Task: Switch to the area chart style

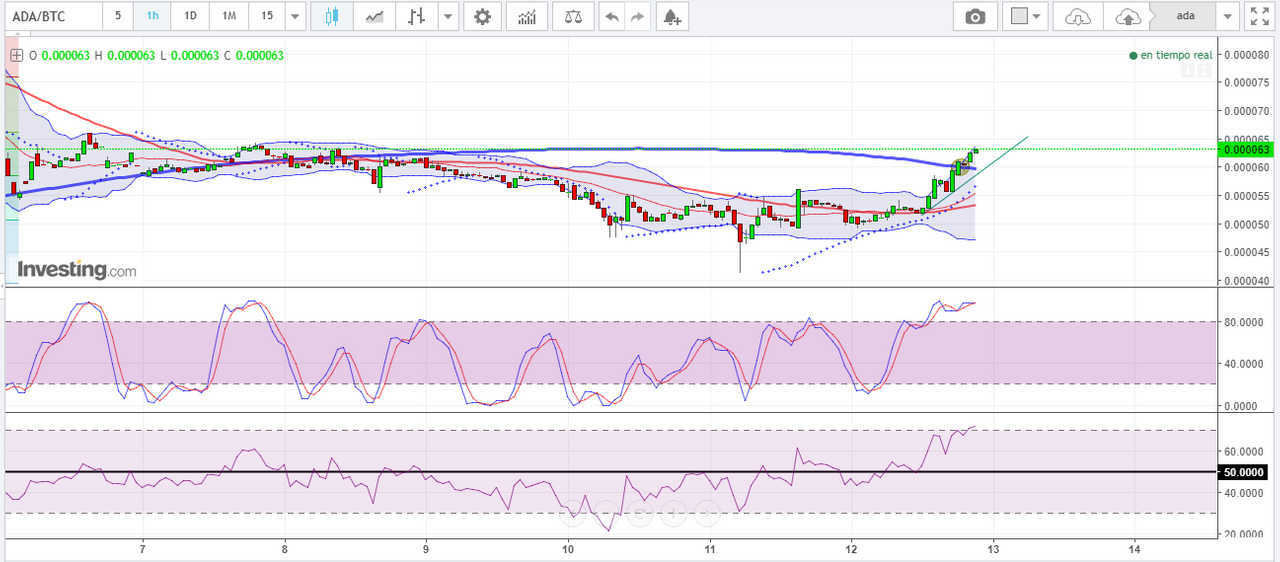Action: (374, 16)
